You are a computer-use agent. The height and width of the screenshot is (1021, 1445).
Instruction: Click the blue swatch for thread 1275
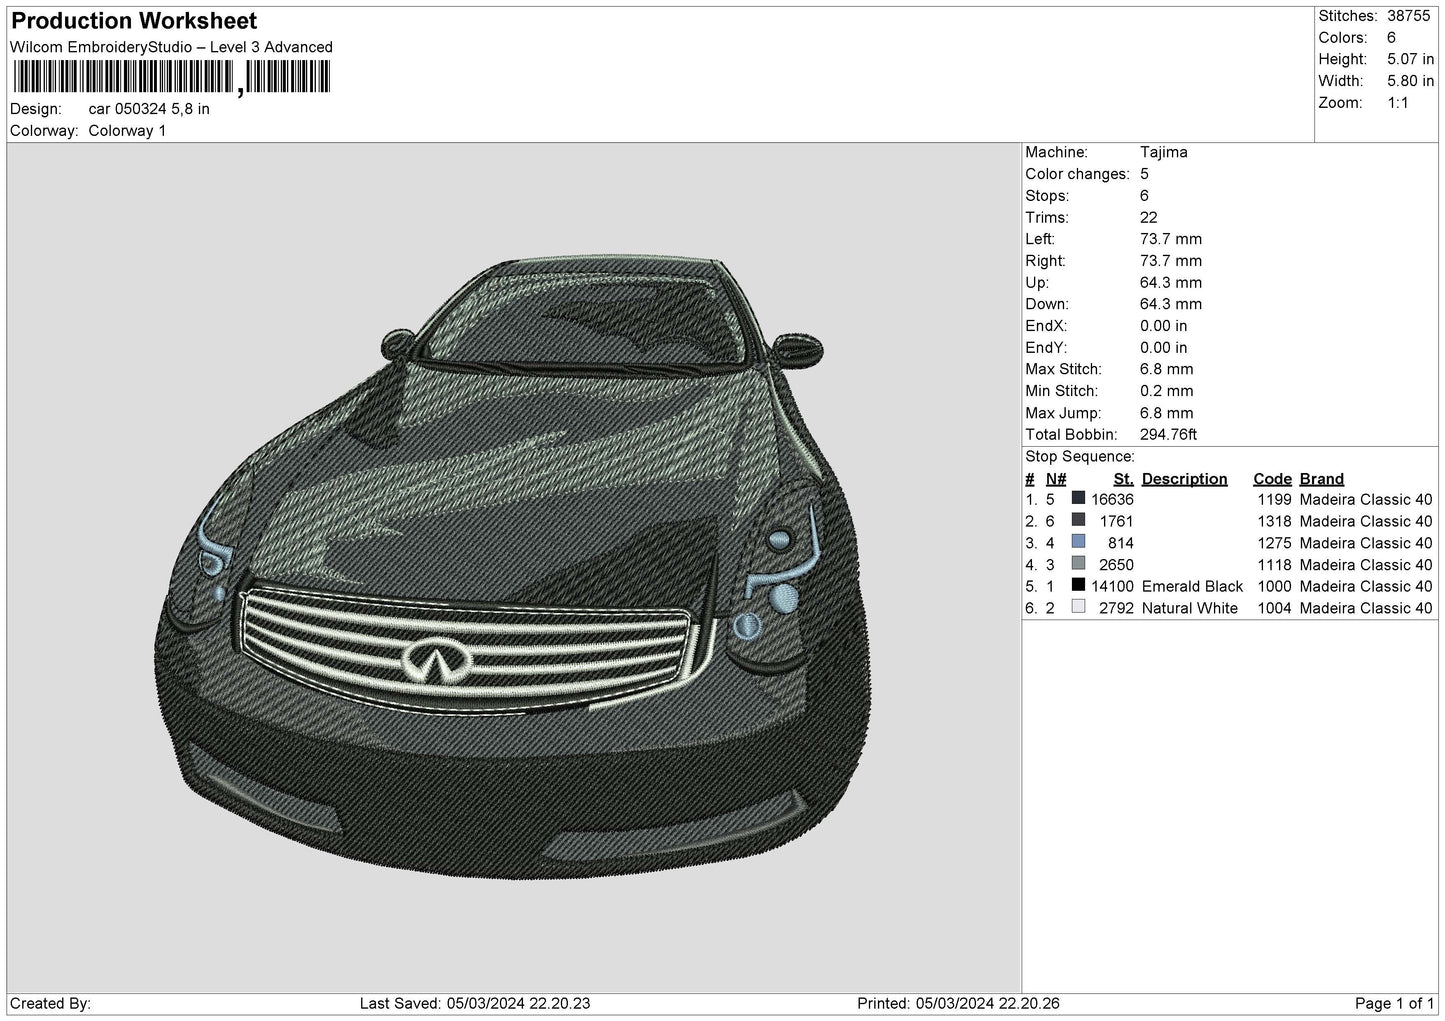click(1078, 543)
